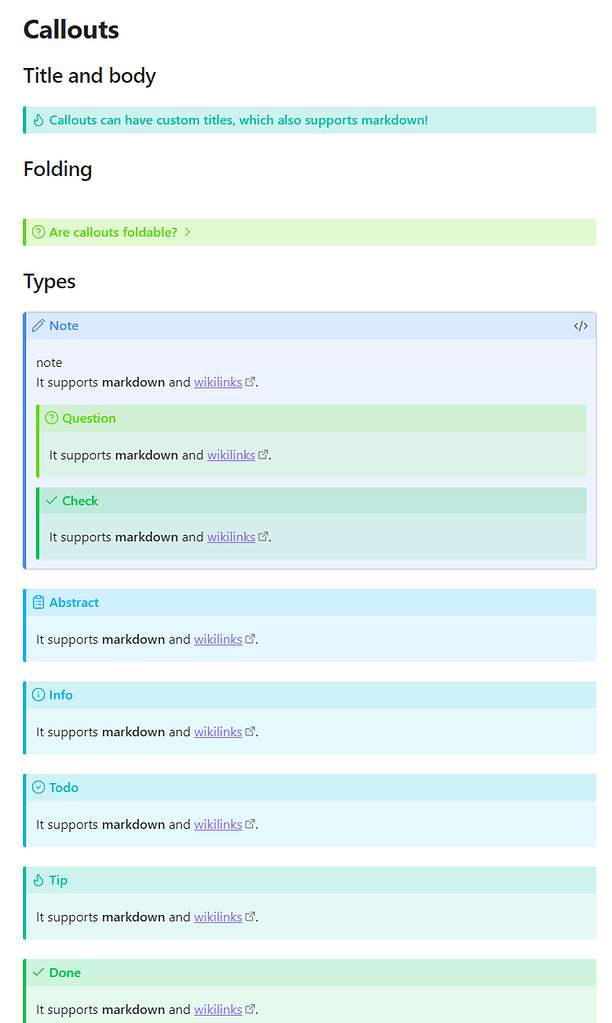This screenshot has height=1023, width=612.
Task: Click the checkmark icon on Done callout
Action: [39, 972]
